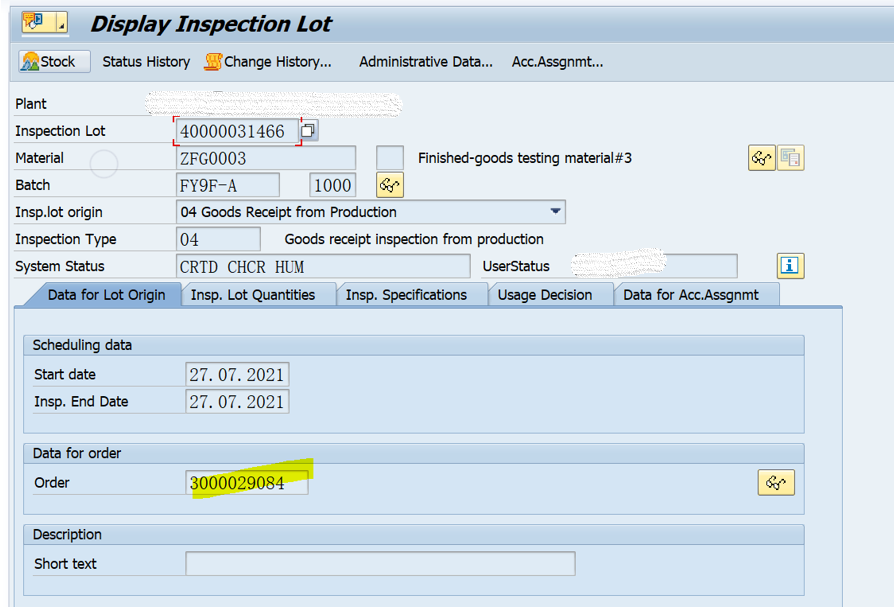Viewport: 894px width, 607px height.
Task: Open the title-bar services menu icon
Action: point(45,23)
